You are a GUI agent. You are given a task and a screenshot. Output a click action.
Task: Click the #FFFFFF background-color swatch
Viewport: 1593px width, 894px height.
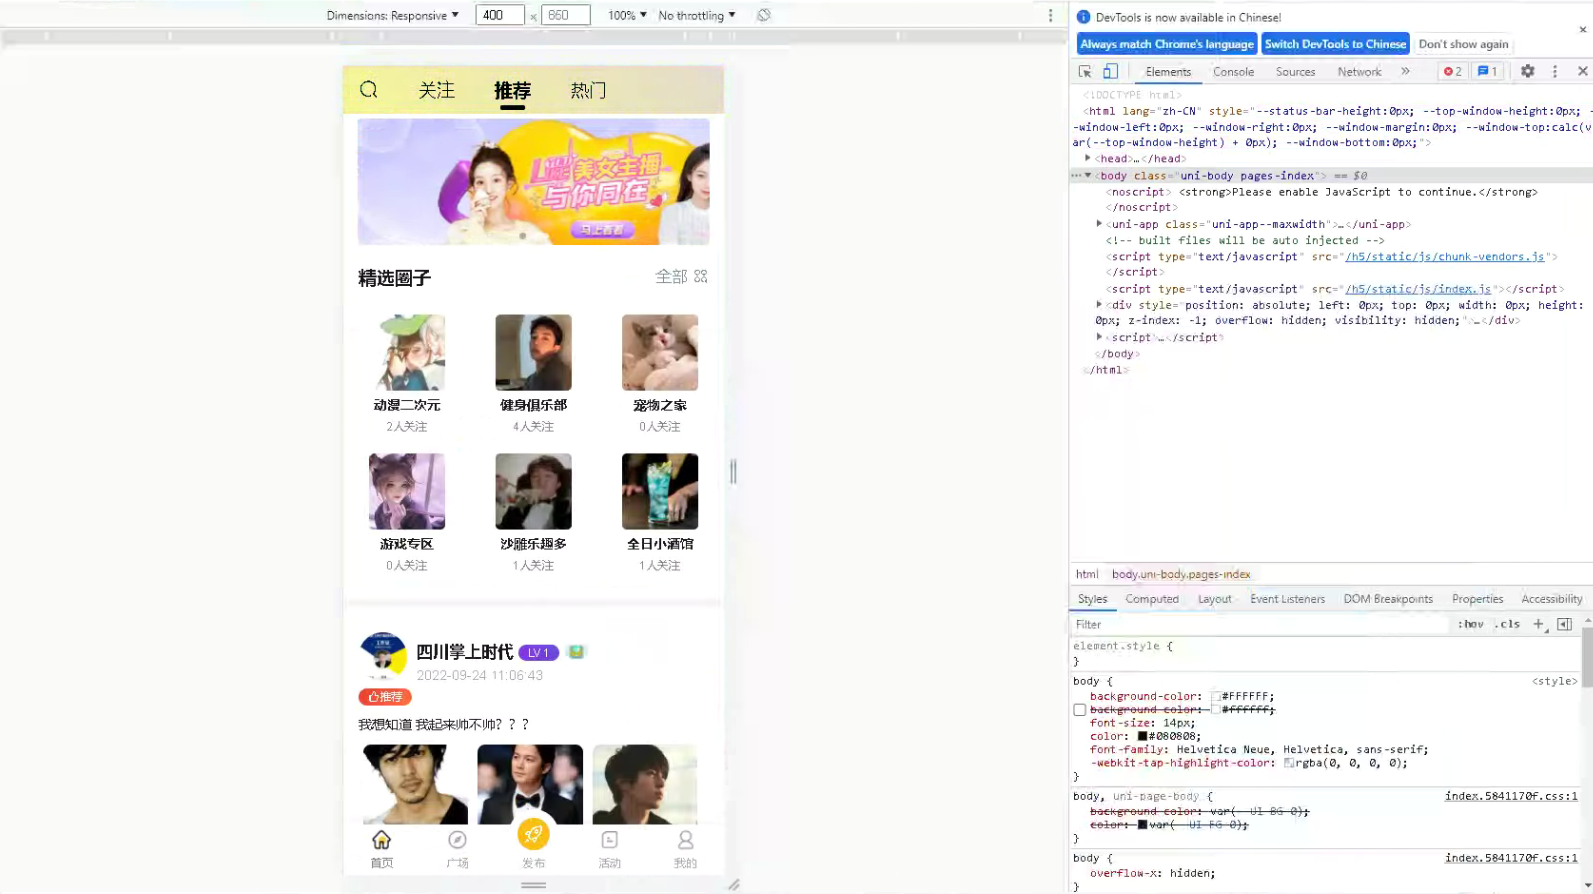pyautogui.click(x=1216, y=697)
